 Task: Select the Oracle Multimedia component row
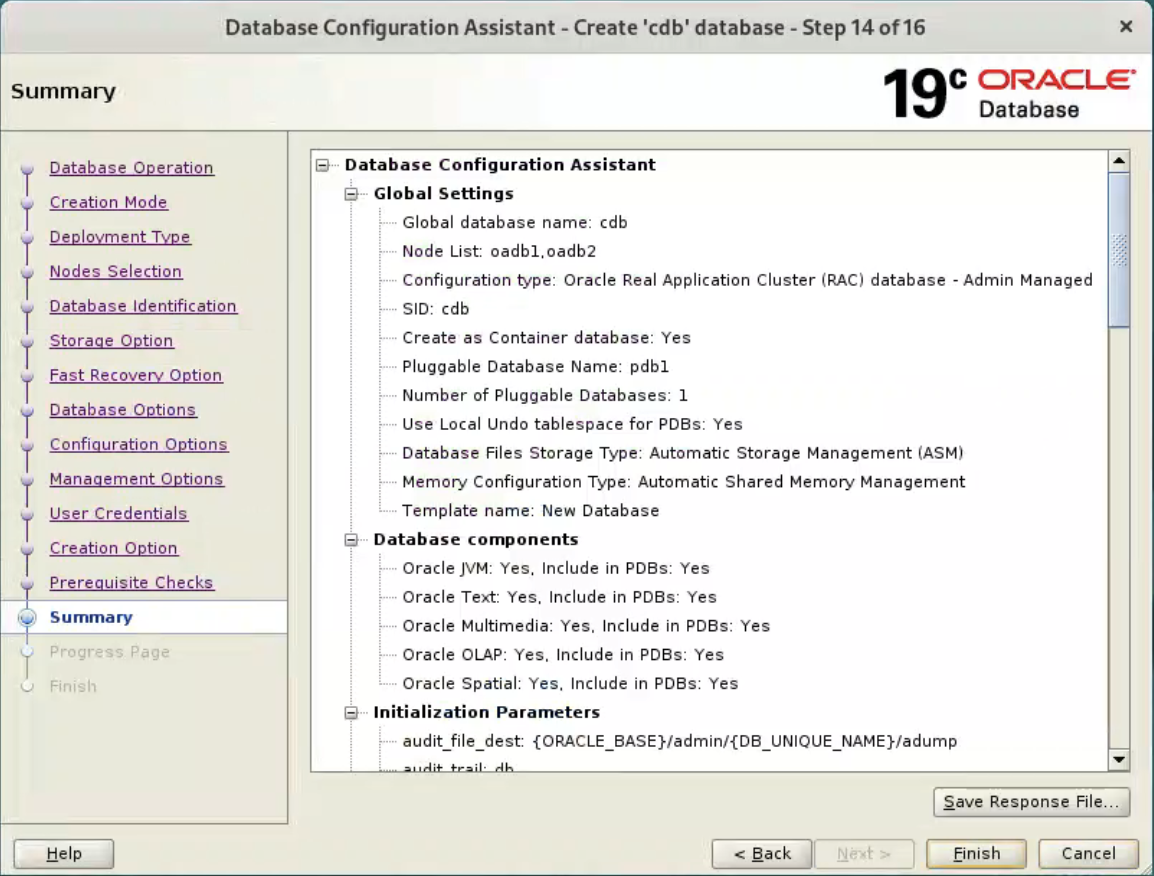586,626
